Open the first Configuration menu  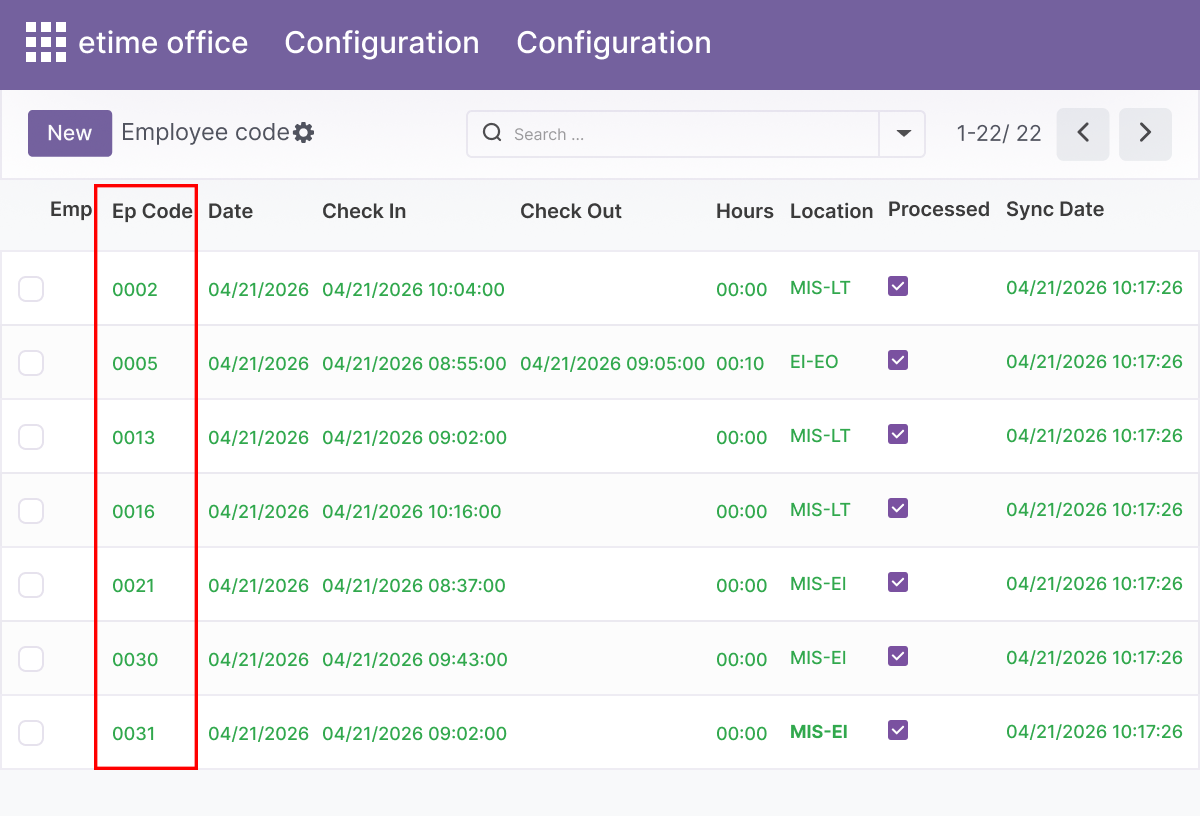point(382,43)
